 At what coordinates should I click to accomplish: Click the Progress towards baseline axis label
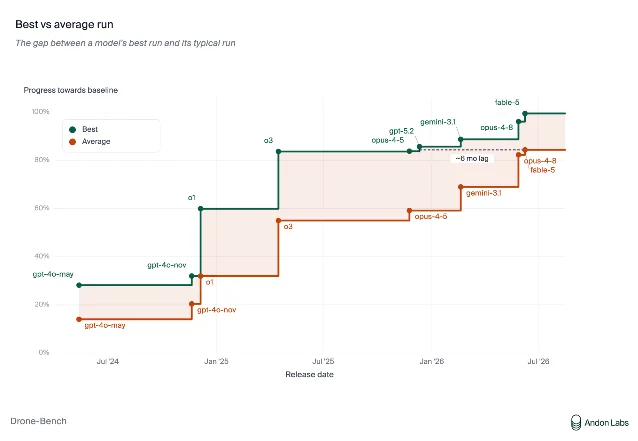70,90
